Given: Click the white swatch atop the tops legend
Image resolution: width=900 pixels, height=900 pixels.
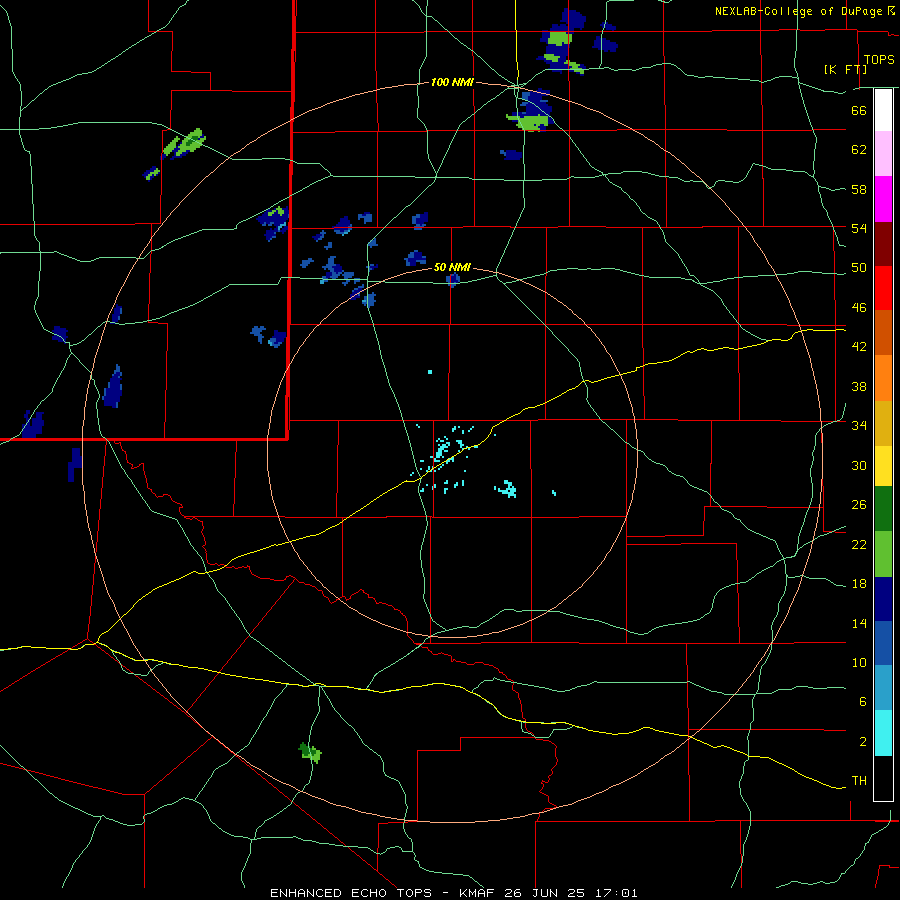Looking at the screenshot, I should point(883,110).
